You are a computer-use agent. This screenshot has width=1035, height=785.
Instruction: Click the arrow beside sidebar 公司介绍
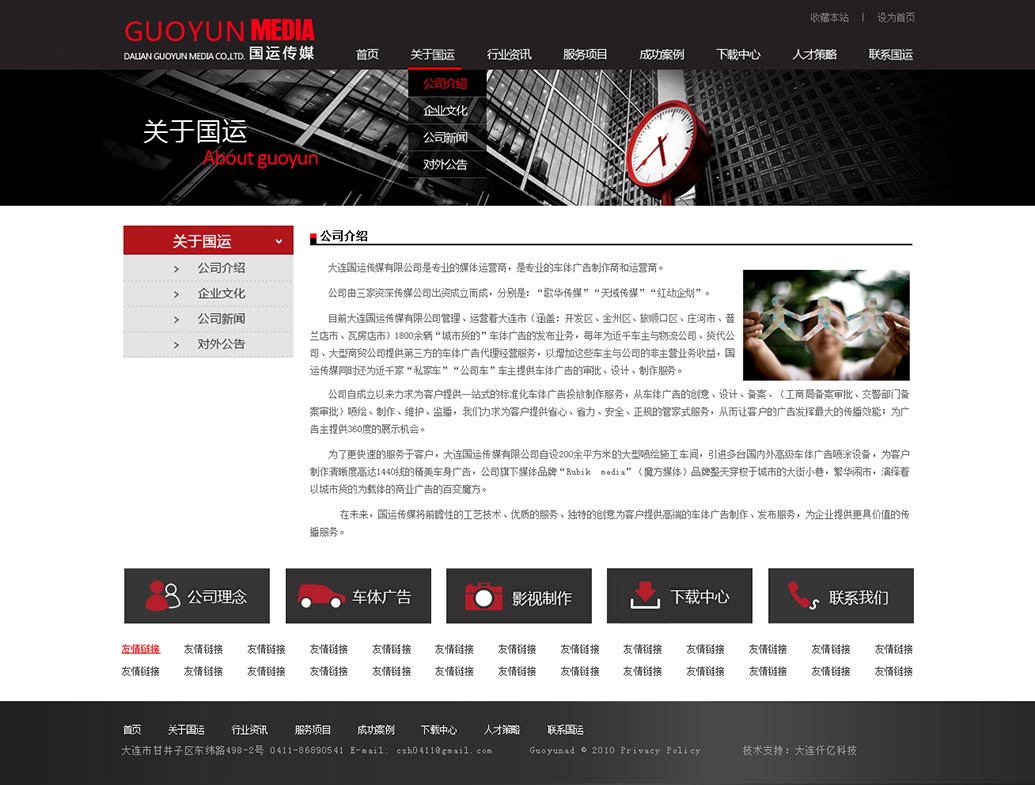click(x=176, y=269)
